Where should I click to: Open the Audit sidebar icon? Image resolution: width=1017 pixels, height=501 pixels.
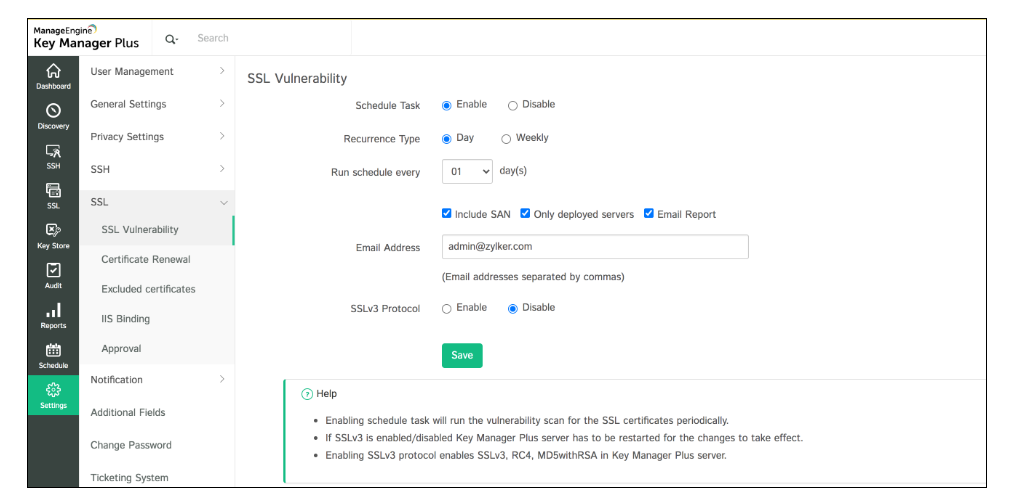pos(53,271)
